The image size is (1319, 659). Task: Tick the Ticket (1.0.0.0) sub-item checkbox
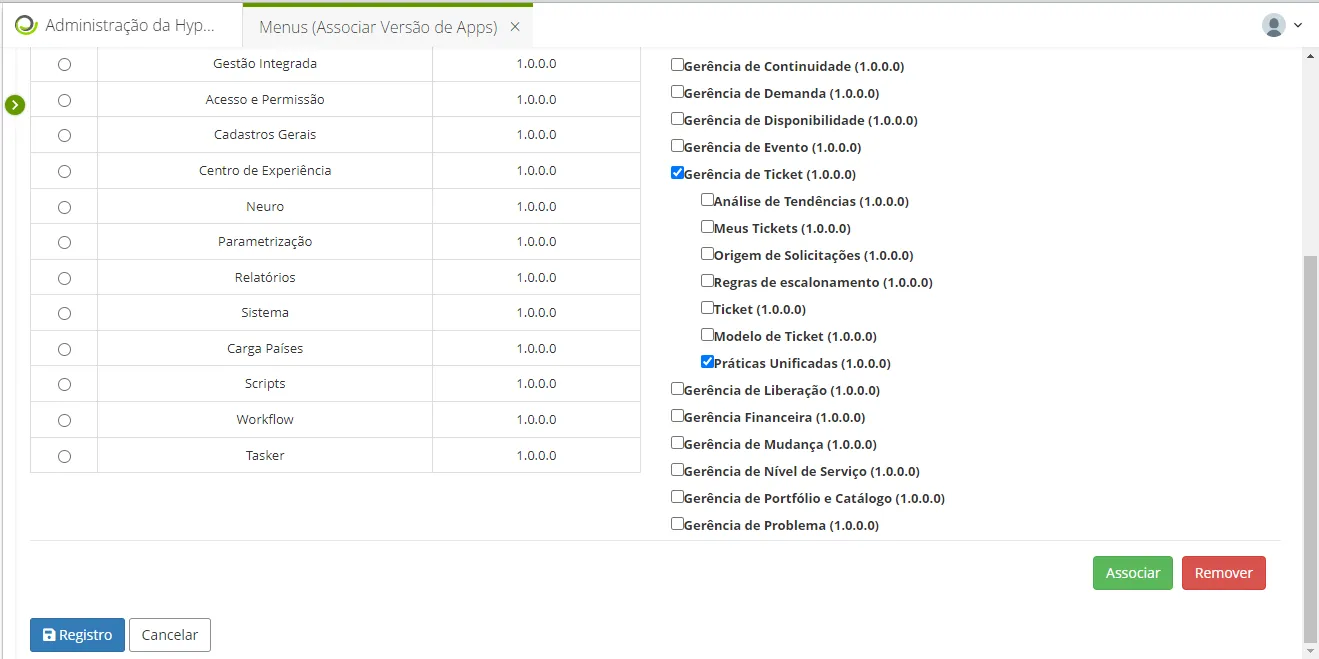[x=707, y=308]
